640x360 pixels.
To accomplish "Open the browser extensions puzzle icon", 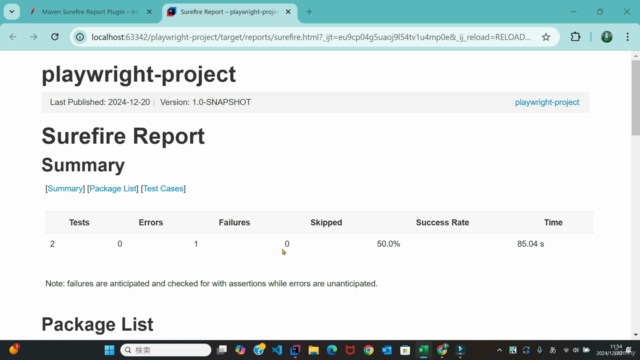I will (575, 37).
